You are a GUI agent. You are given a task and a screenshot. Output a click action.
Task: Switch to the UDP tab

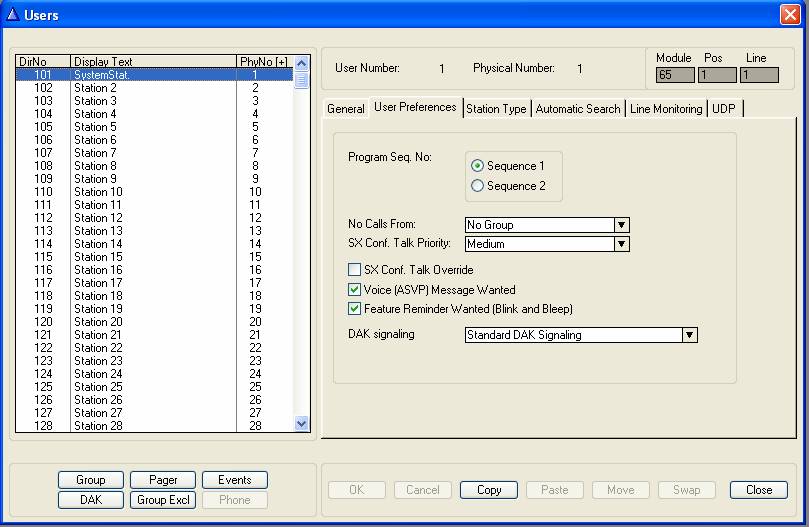[x=724, y=109]
